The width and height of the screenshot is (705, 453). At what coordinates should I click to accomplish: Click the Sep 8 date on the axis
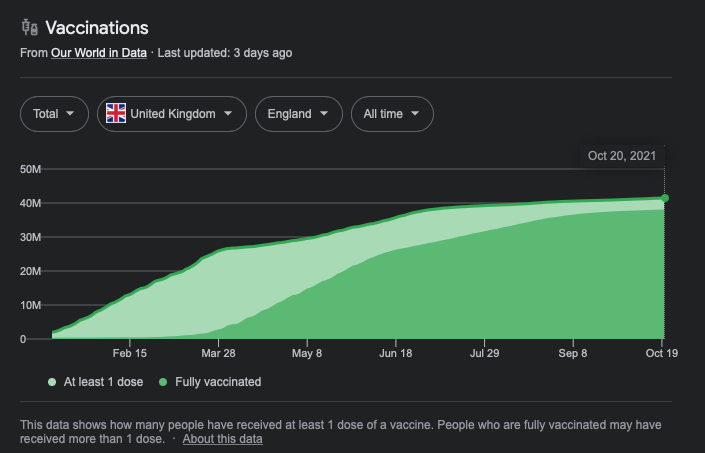click(573, 353)
